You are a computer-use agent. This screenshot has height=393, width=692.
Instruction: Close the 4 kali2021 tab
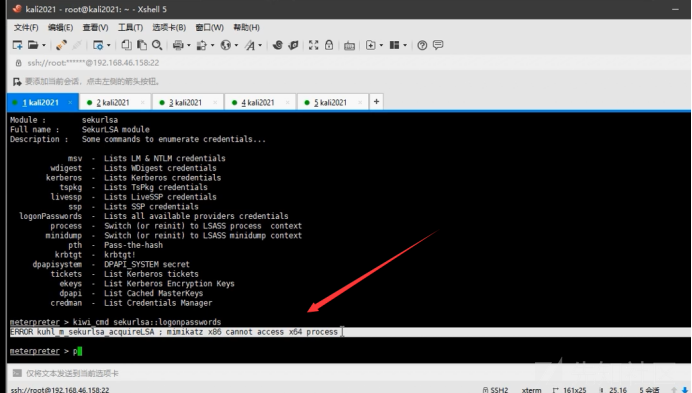[287, 102]
